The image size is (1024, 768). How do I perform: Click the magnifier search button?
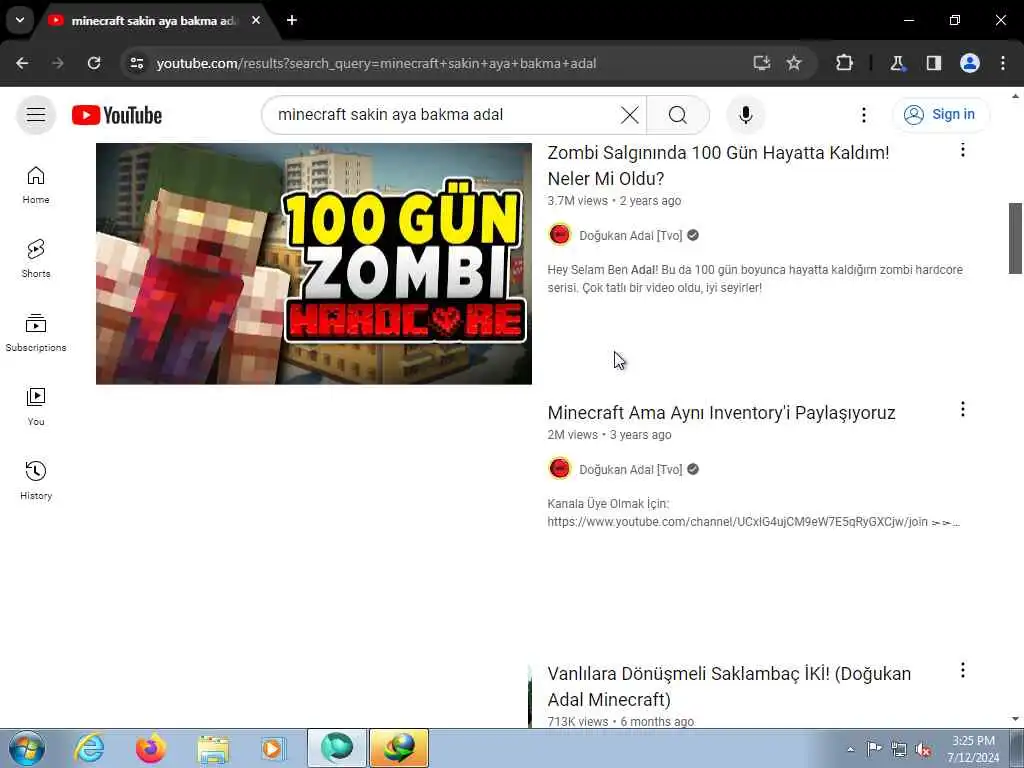click(x=678, y=115)
